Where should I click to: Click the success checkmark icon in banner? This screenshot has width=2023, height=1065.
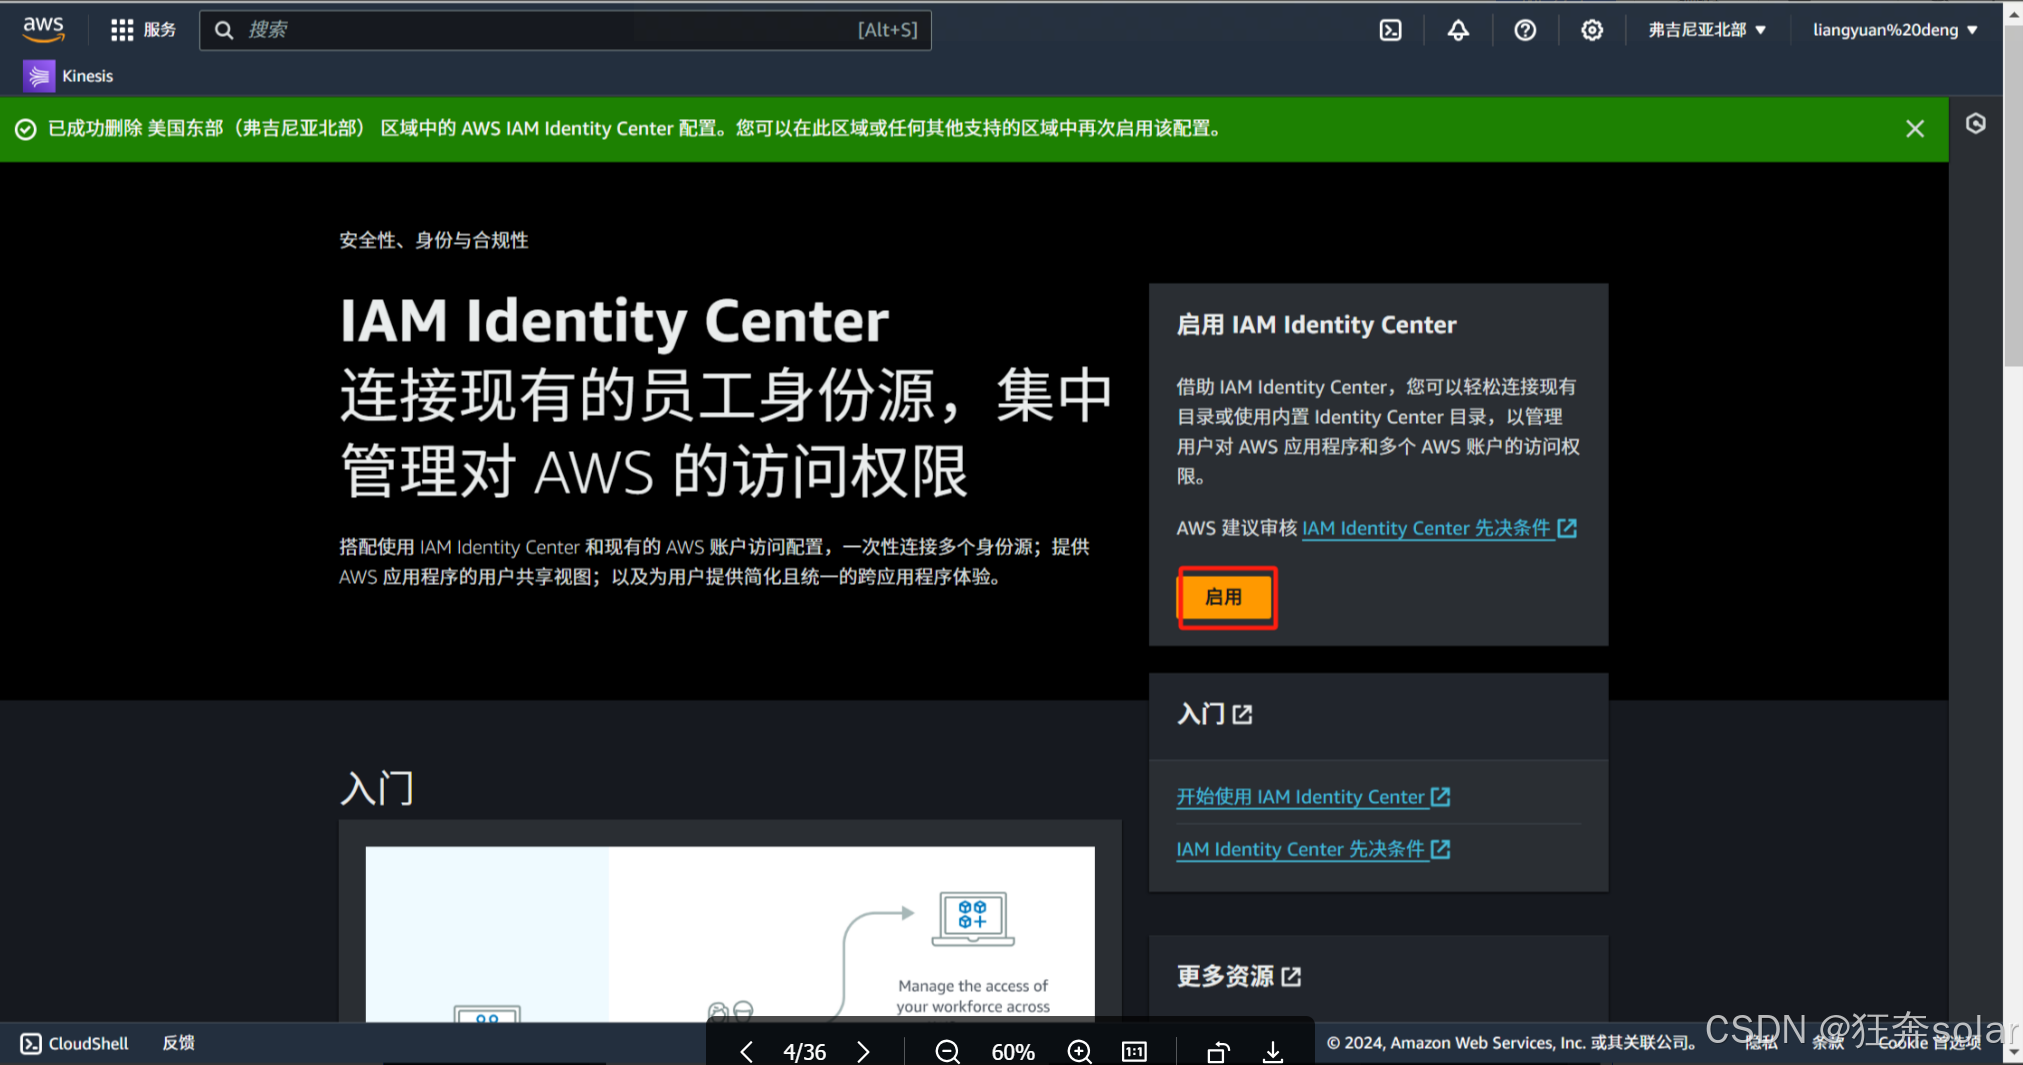[26, 129]
